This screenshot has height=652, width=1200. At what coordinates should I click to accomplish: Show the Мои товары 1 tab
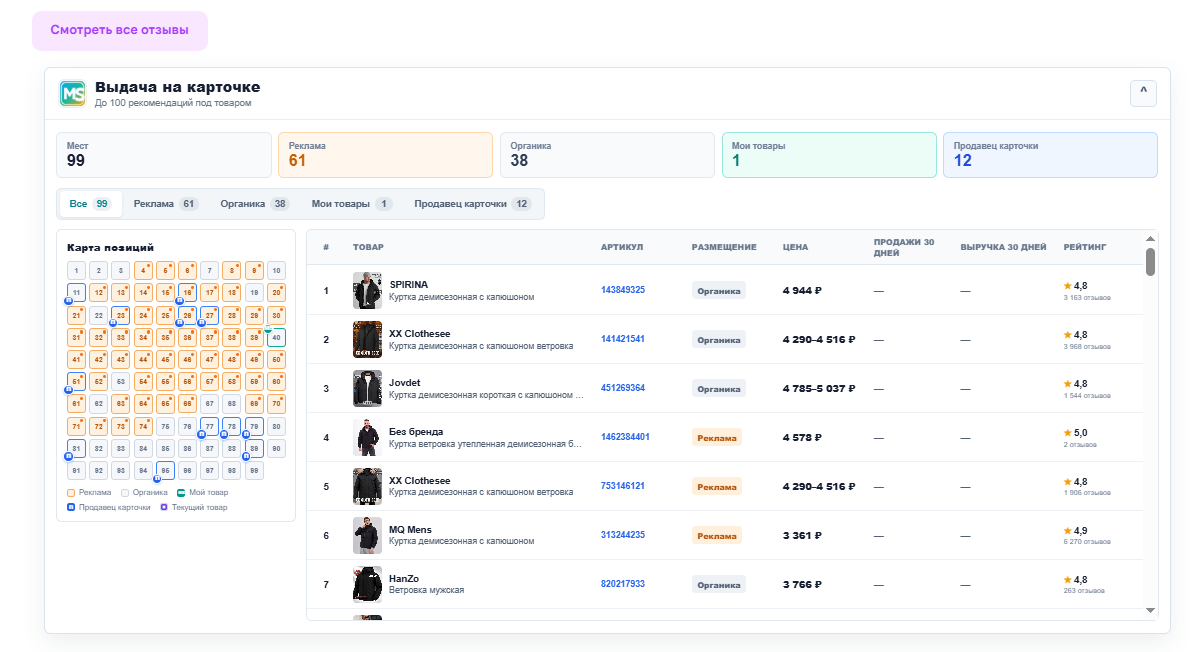(x=351, y=204)
